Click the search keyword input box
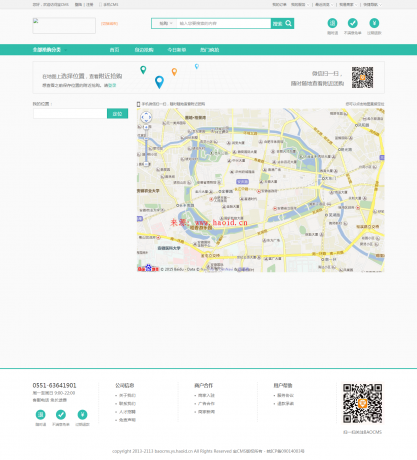Image resolution: width=417 pixels, height=460 pixels. coord(224,23)
